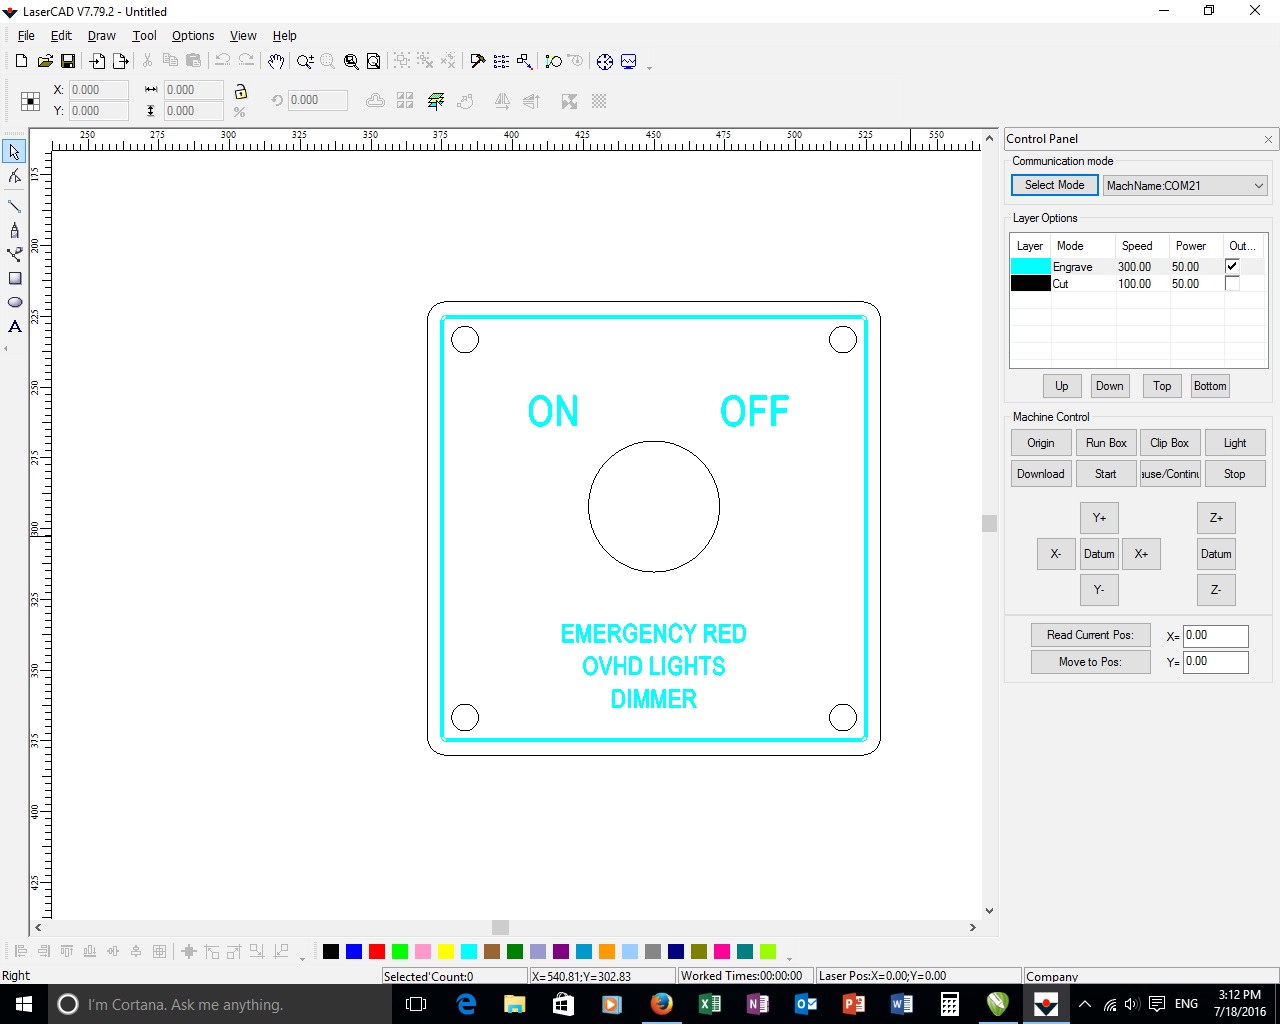Activate the Pan hand tool
Image resolution: width=1280 pixels, height=1024 pixels.
(276, 62)
